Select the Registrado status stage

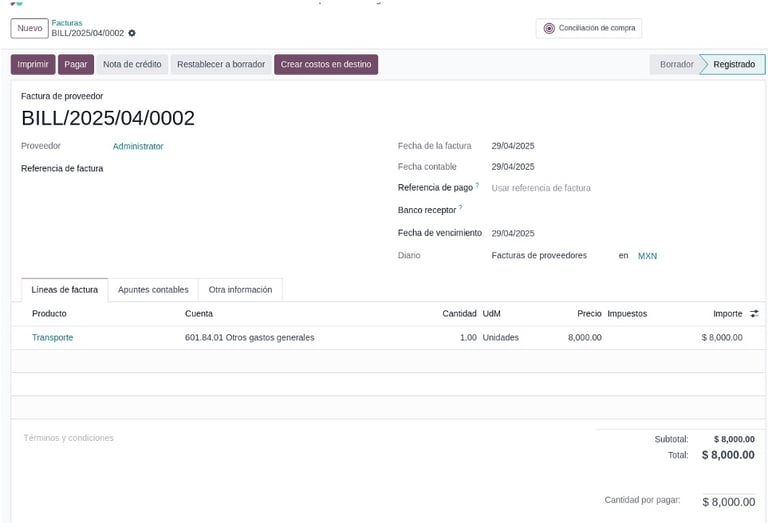(733, 65)
